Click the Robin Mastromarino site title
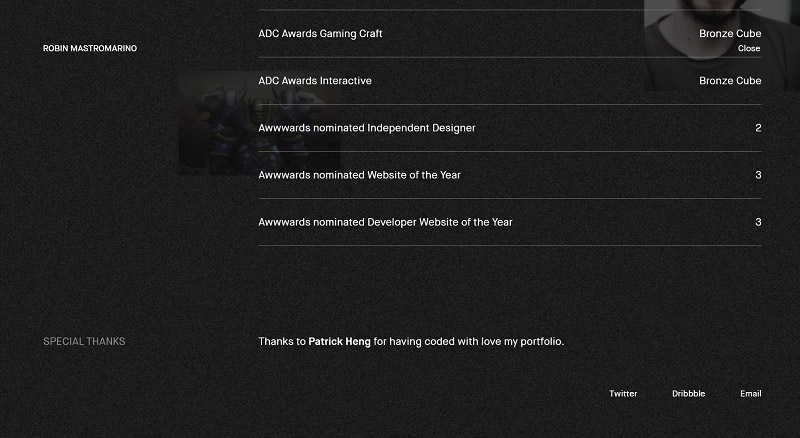 point(90,48)
